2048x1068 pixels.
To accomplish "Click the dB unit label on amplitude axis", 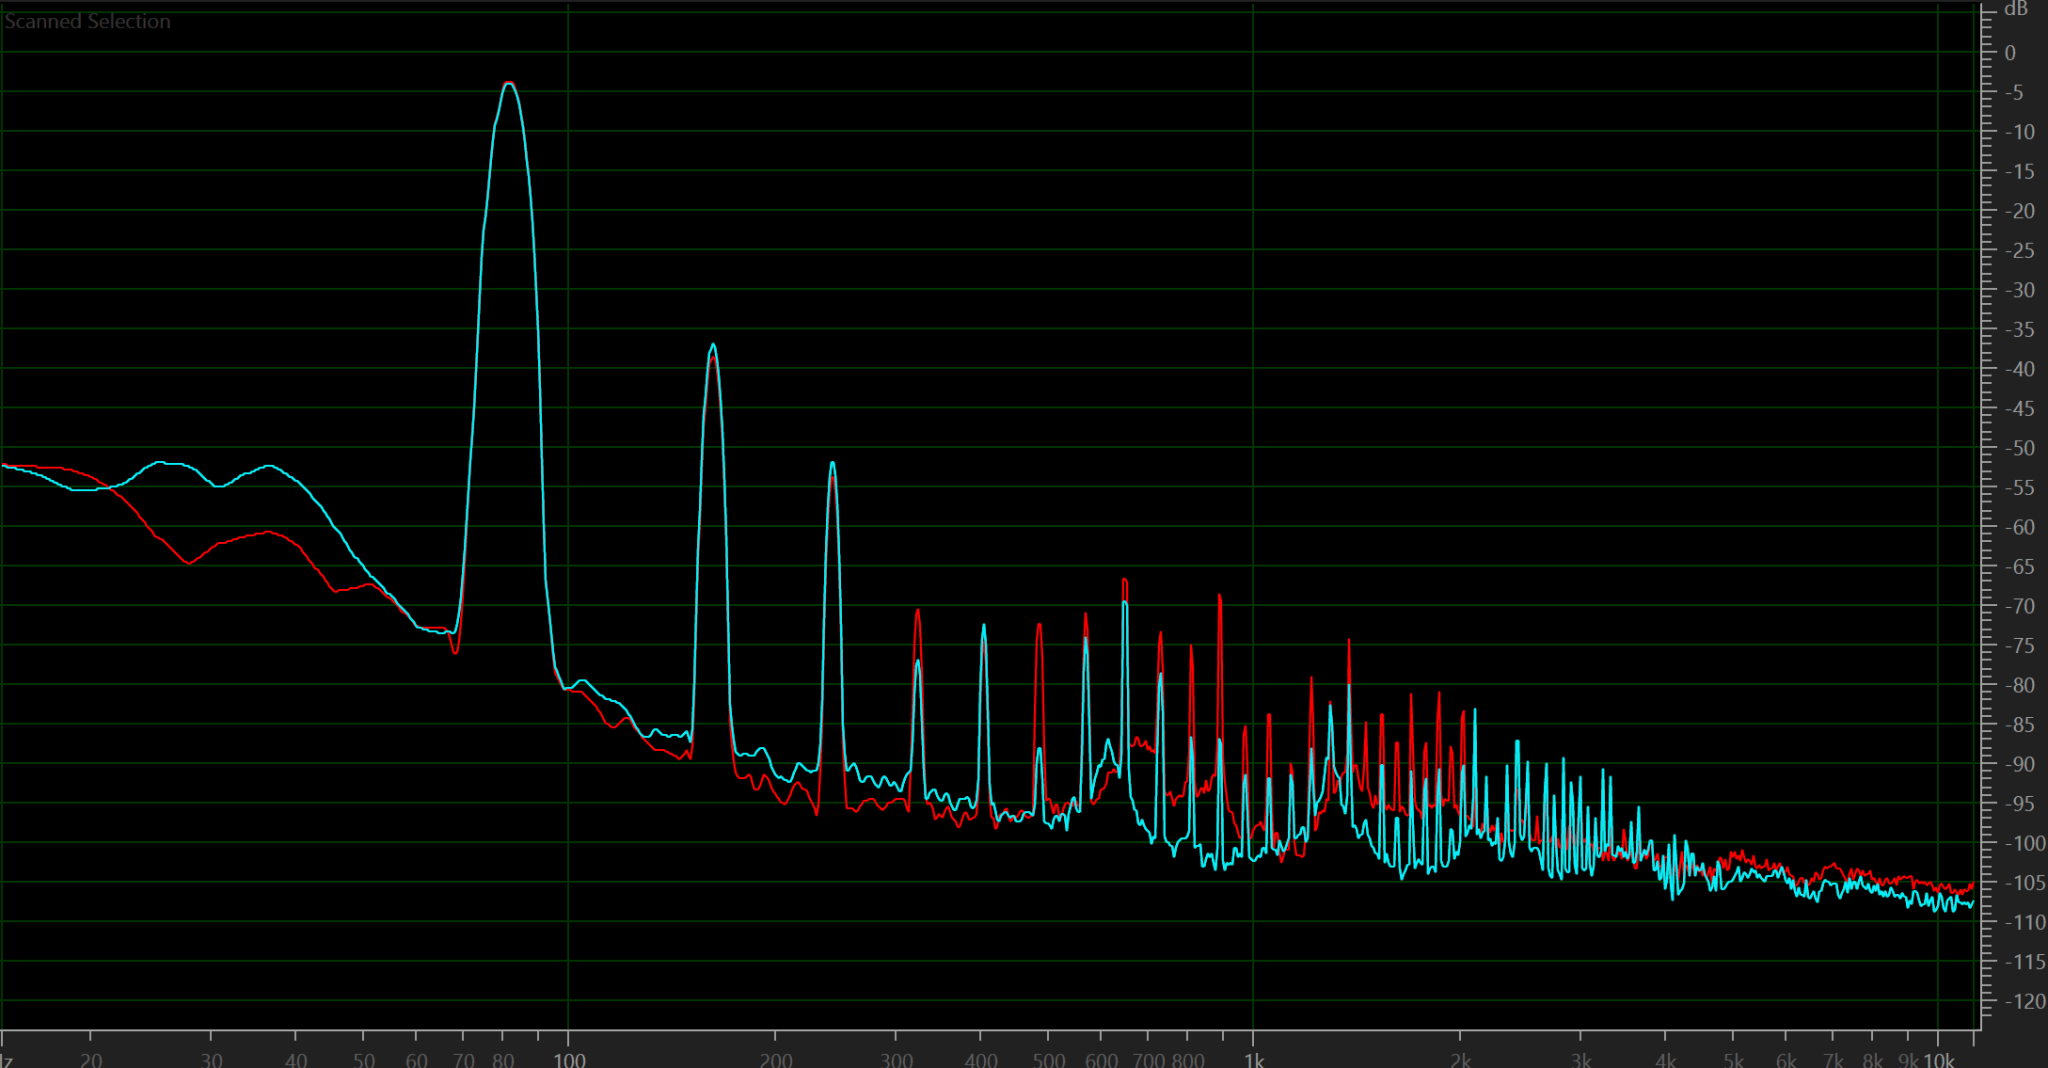I will [x=2016, y=9].
